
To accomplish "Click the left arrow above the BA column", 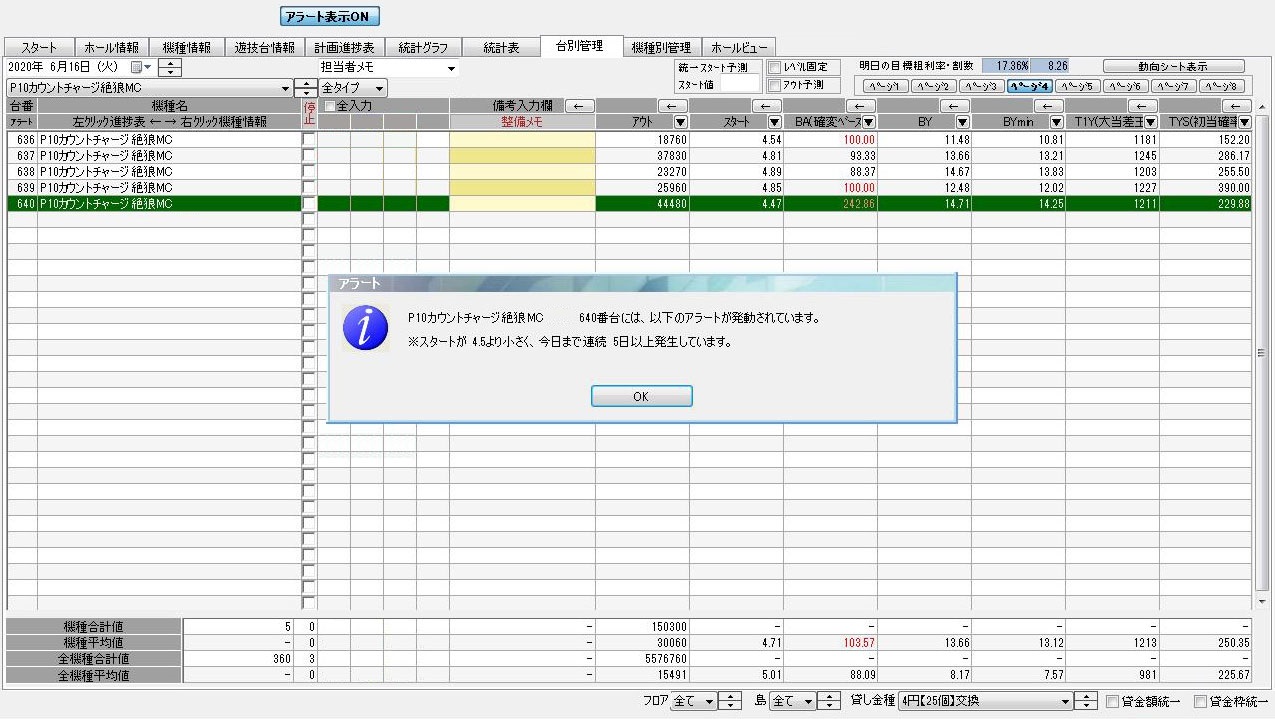I will point(860,106).
